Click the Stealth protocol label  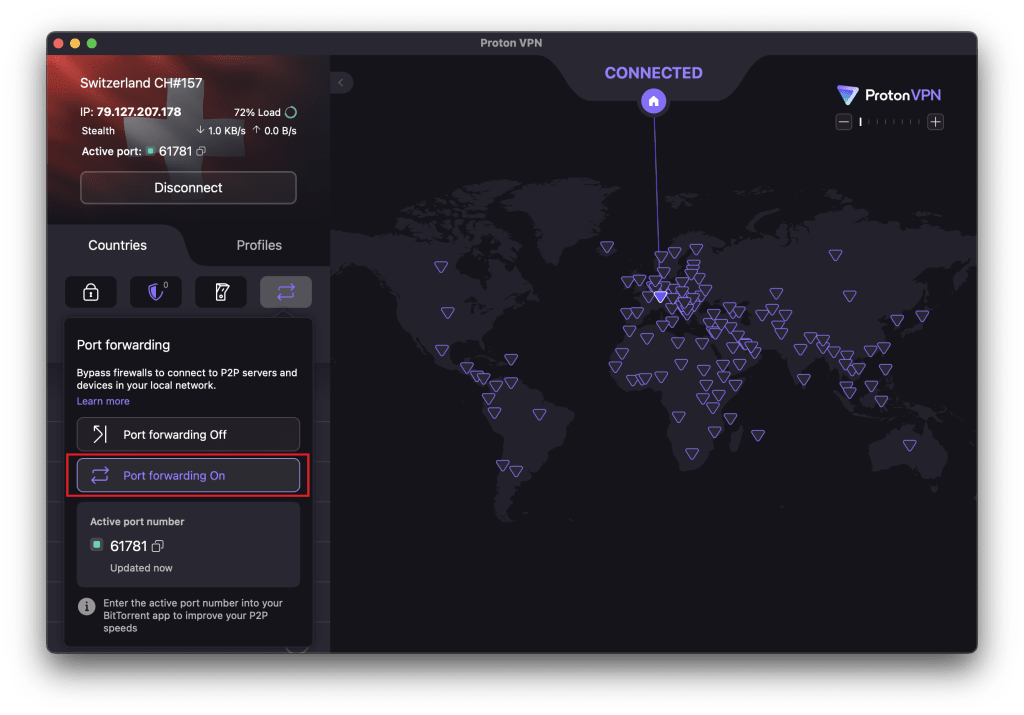click(98, 131)
